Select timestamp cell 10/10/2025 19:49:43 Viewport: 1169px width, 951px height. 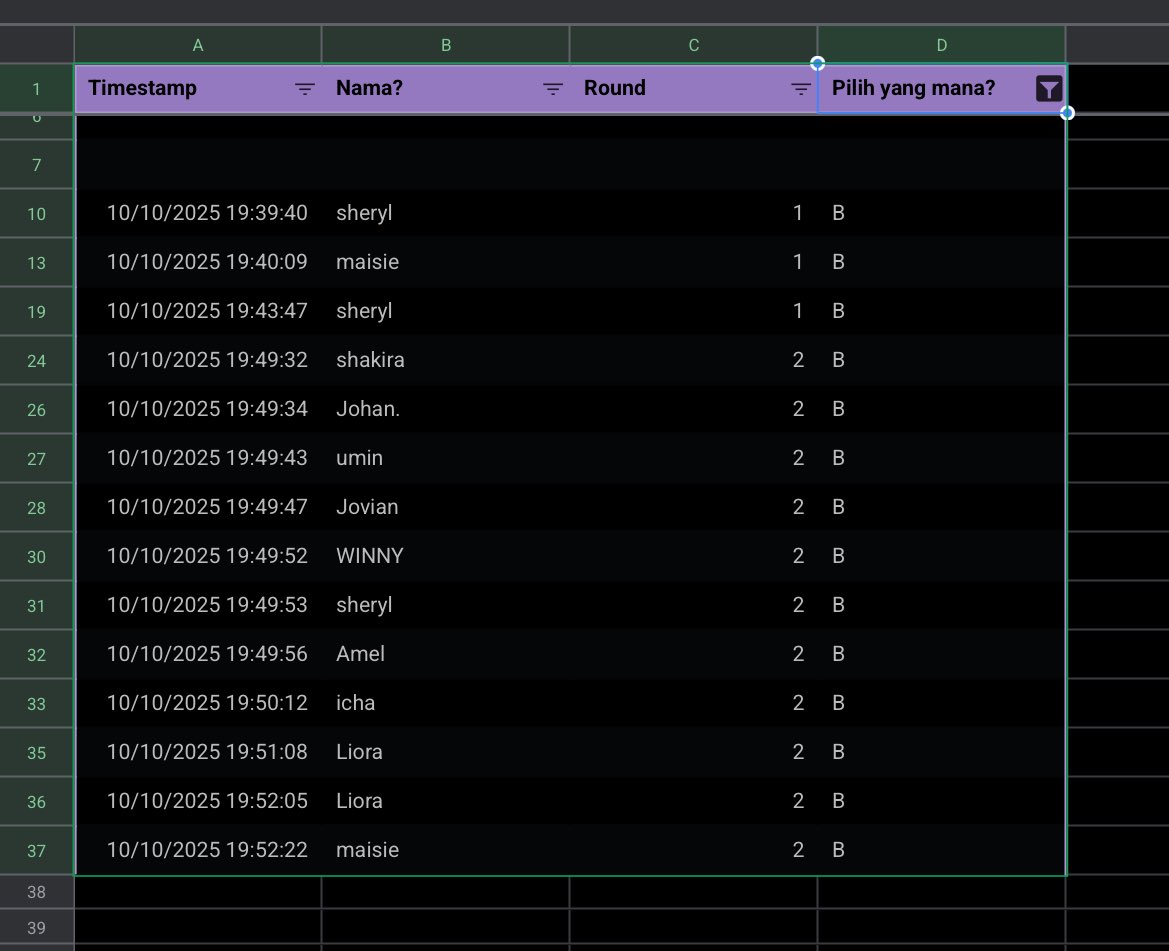click(x=198, y=458)
